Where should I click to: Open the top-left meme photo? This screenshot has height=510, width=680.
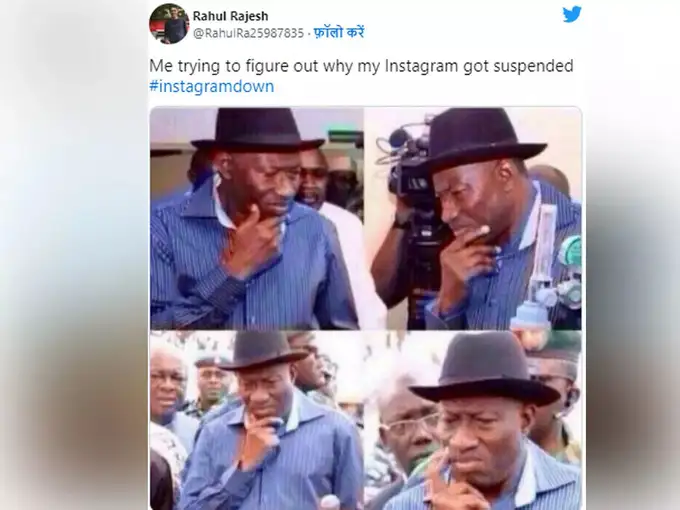coord(256,218)
